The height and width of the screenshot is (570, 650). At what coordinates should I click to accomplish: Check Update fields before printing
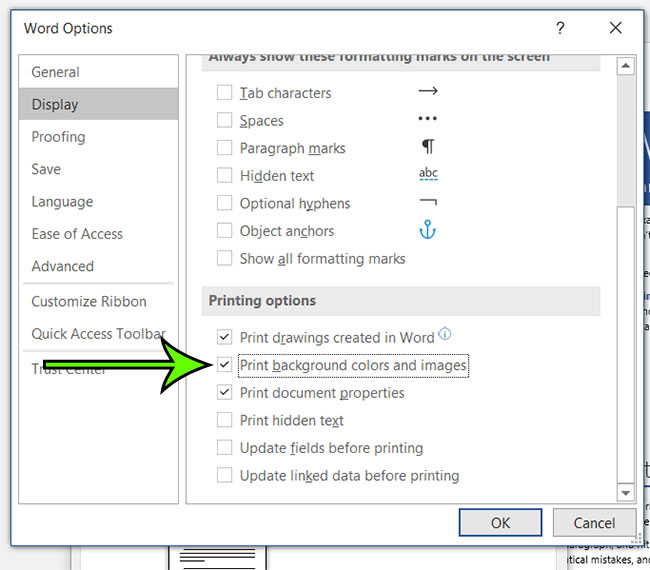(x=224, y=448)
